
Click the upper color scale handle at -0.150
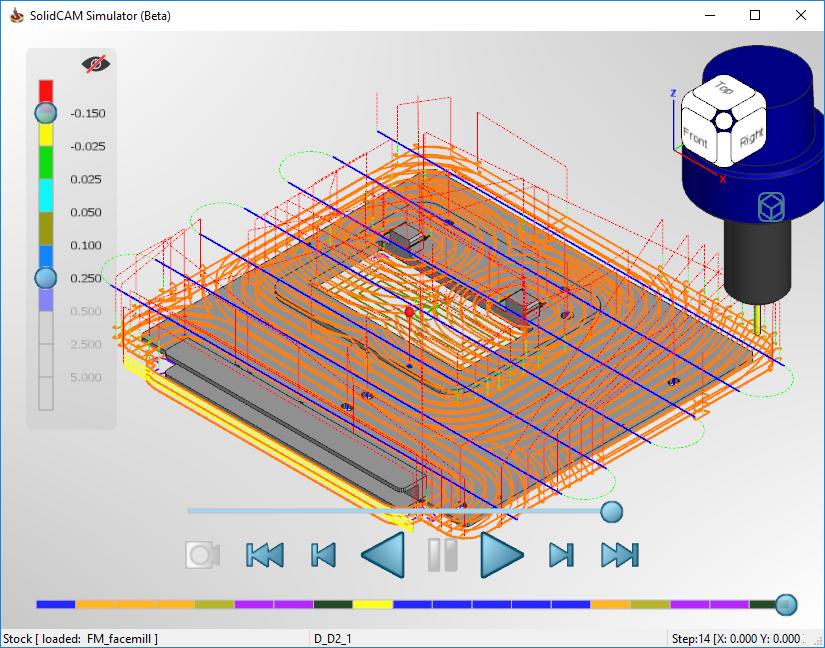click(46, 113)
